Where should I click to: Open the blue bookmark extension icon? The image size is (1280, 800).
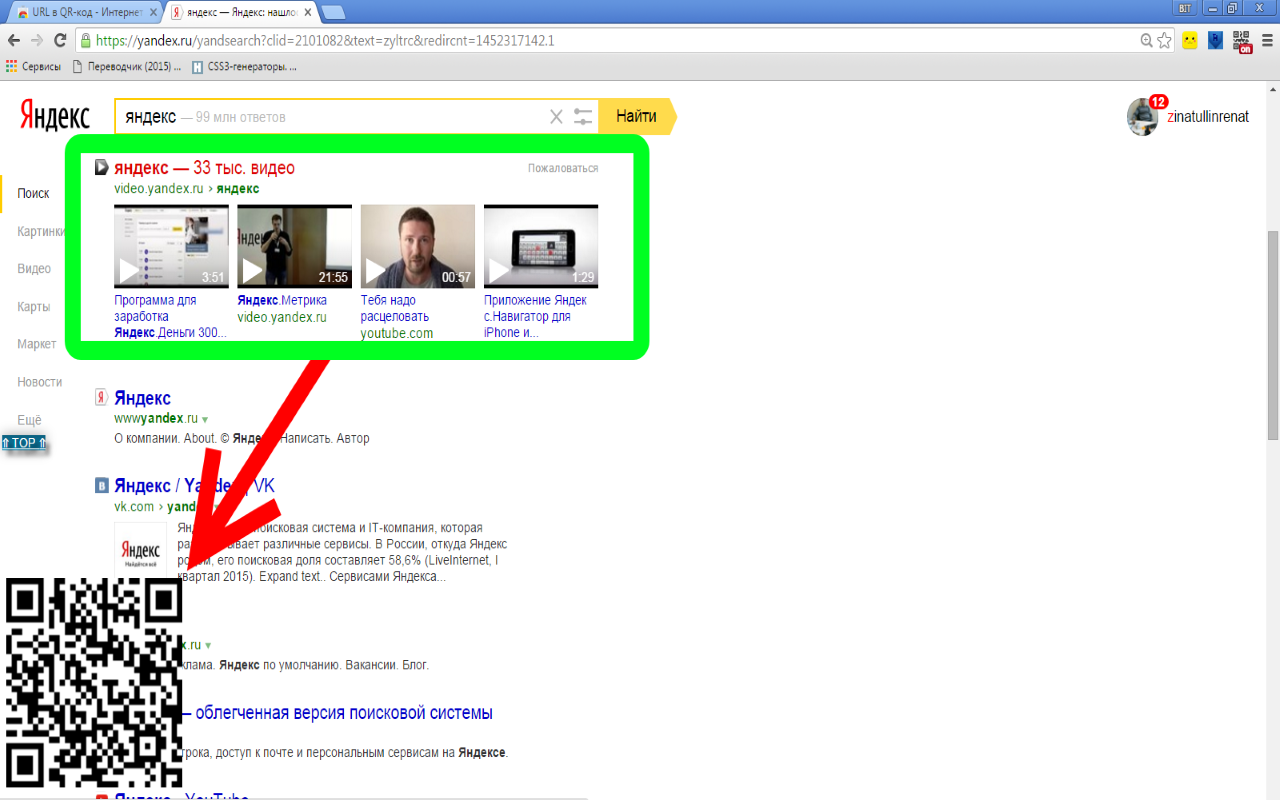tap(1216, 41)
